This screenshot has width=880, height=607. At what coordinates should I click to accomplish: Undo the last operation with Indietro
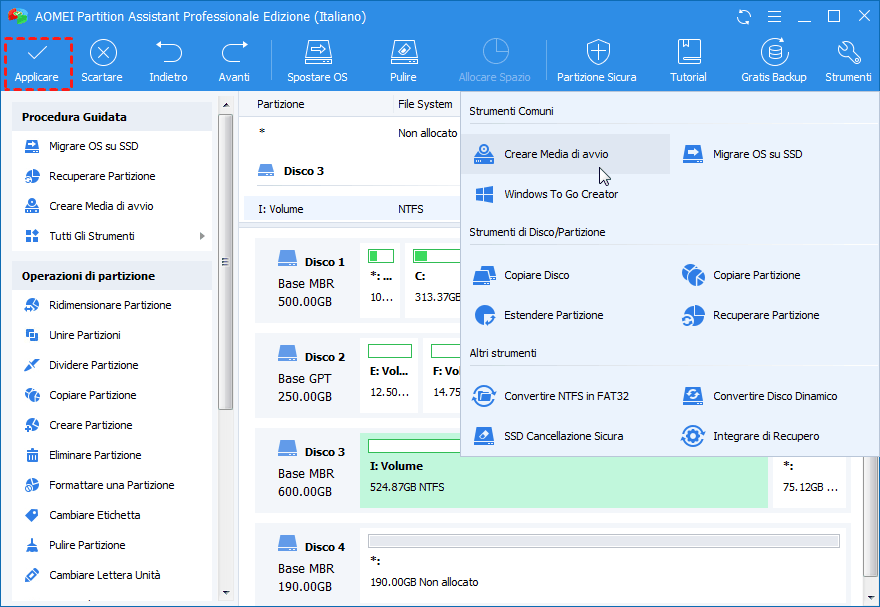point(168,61)
